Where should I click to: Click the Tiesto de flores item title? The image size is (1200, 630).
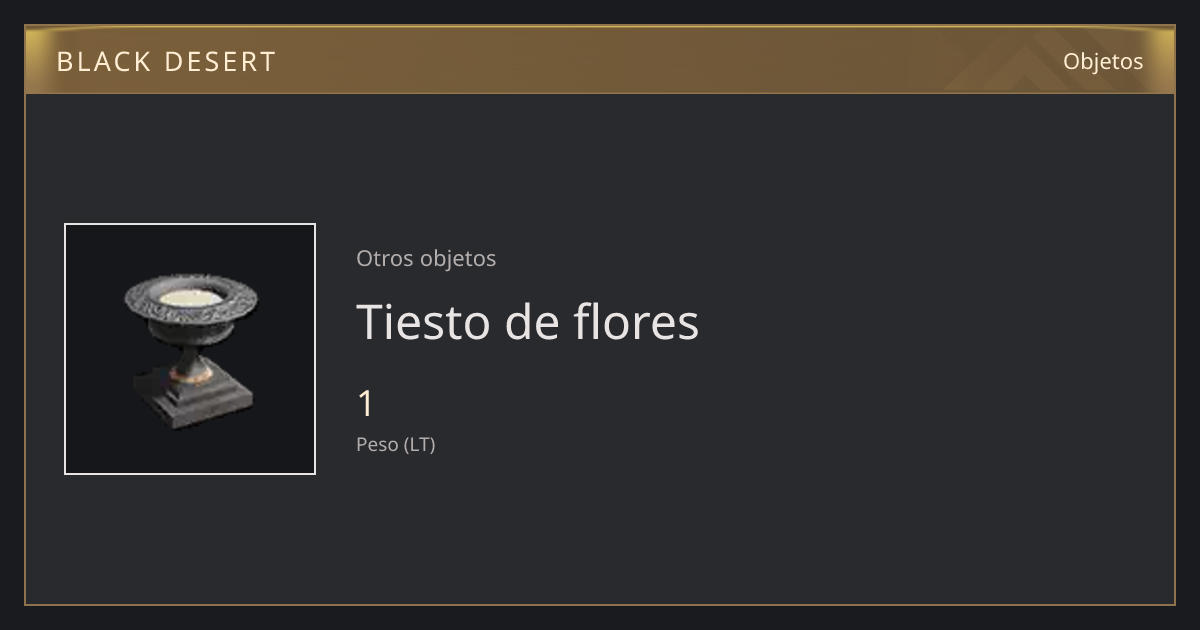tap(528, 322)
